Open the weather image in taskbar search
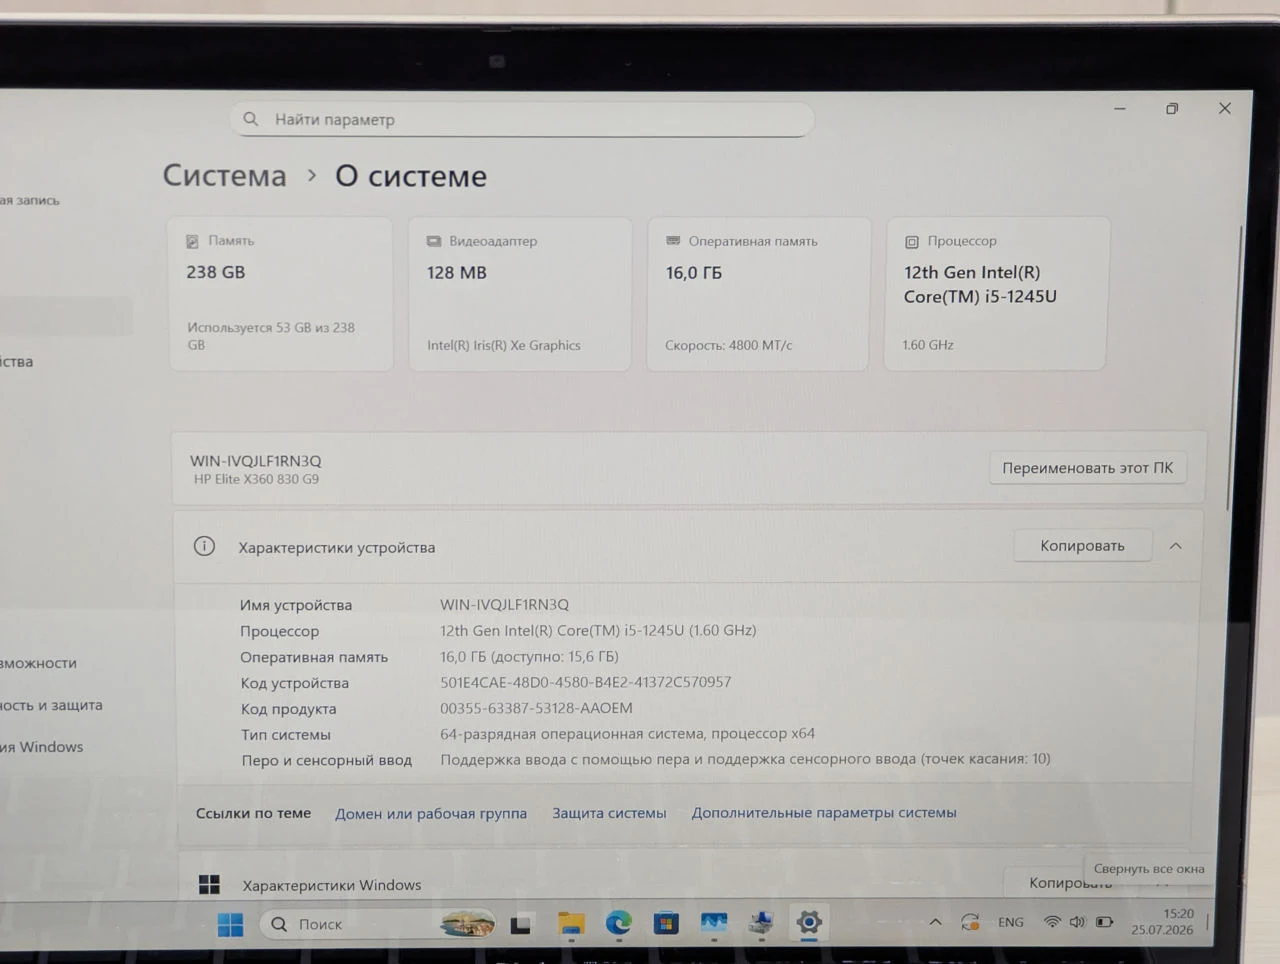Screen dimensions: 1280x964 (467, 923)
